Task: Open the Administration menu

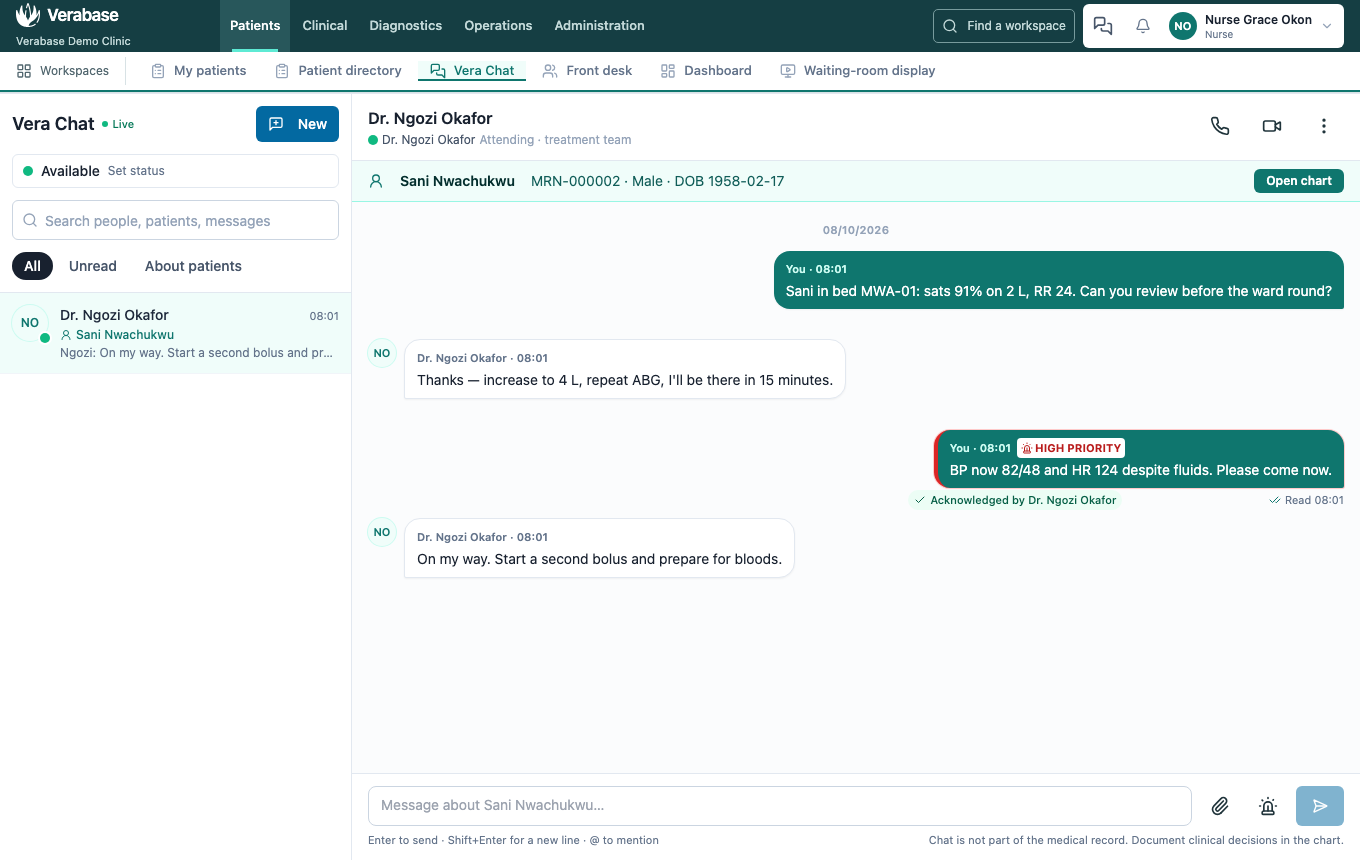Action: coord(599,26)
